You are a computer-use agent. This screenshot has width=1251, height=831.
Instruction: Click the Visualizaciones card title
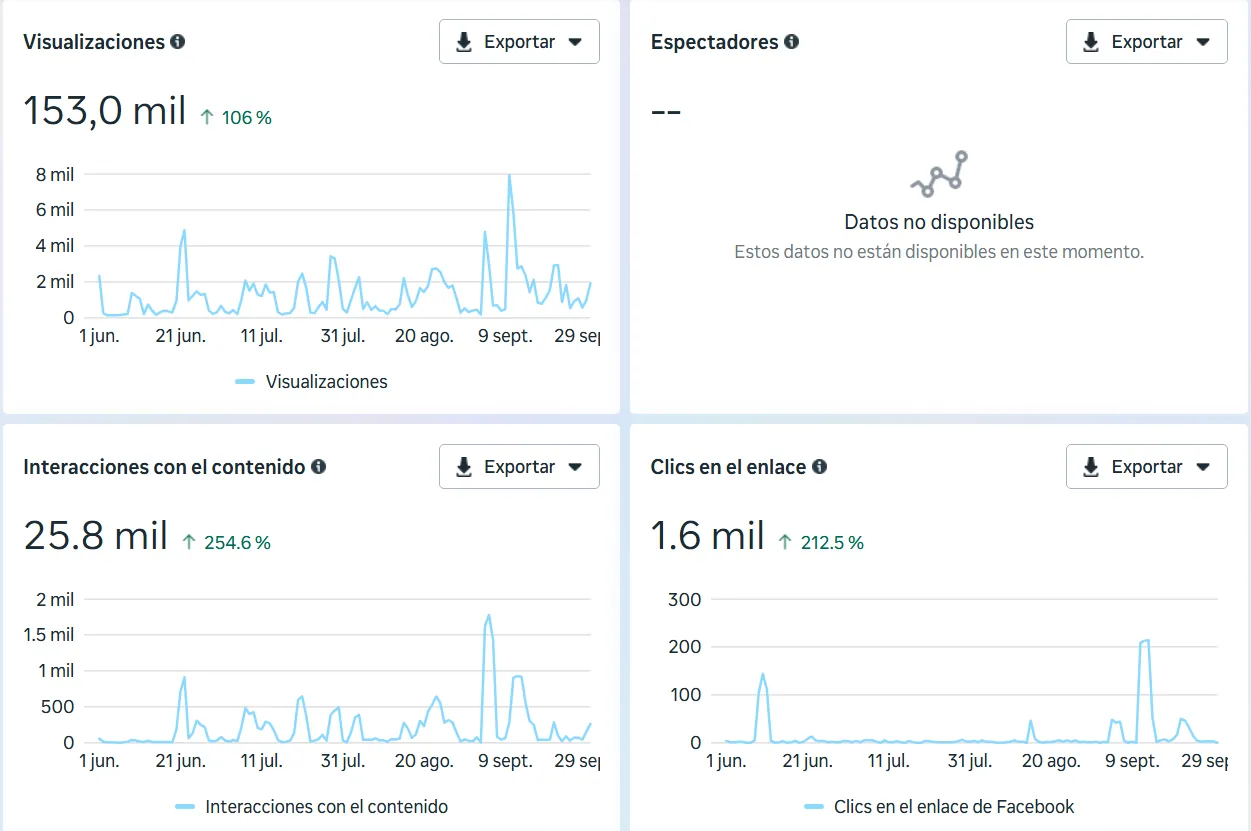(94, 42)
